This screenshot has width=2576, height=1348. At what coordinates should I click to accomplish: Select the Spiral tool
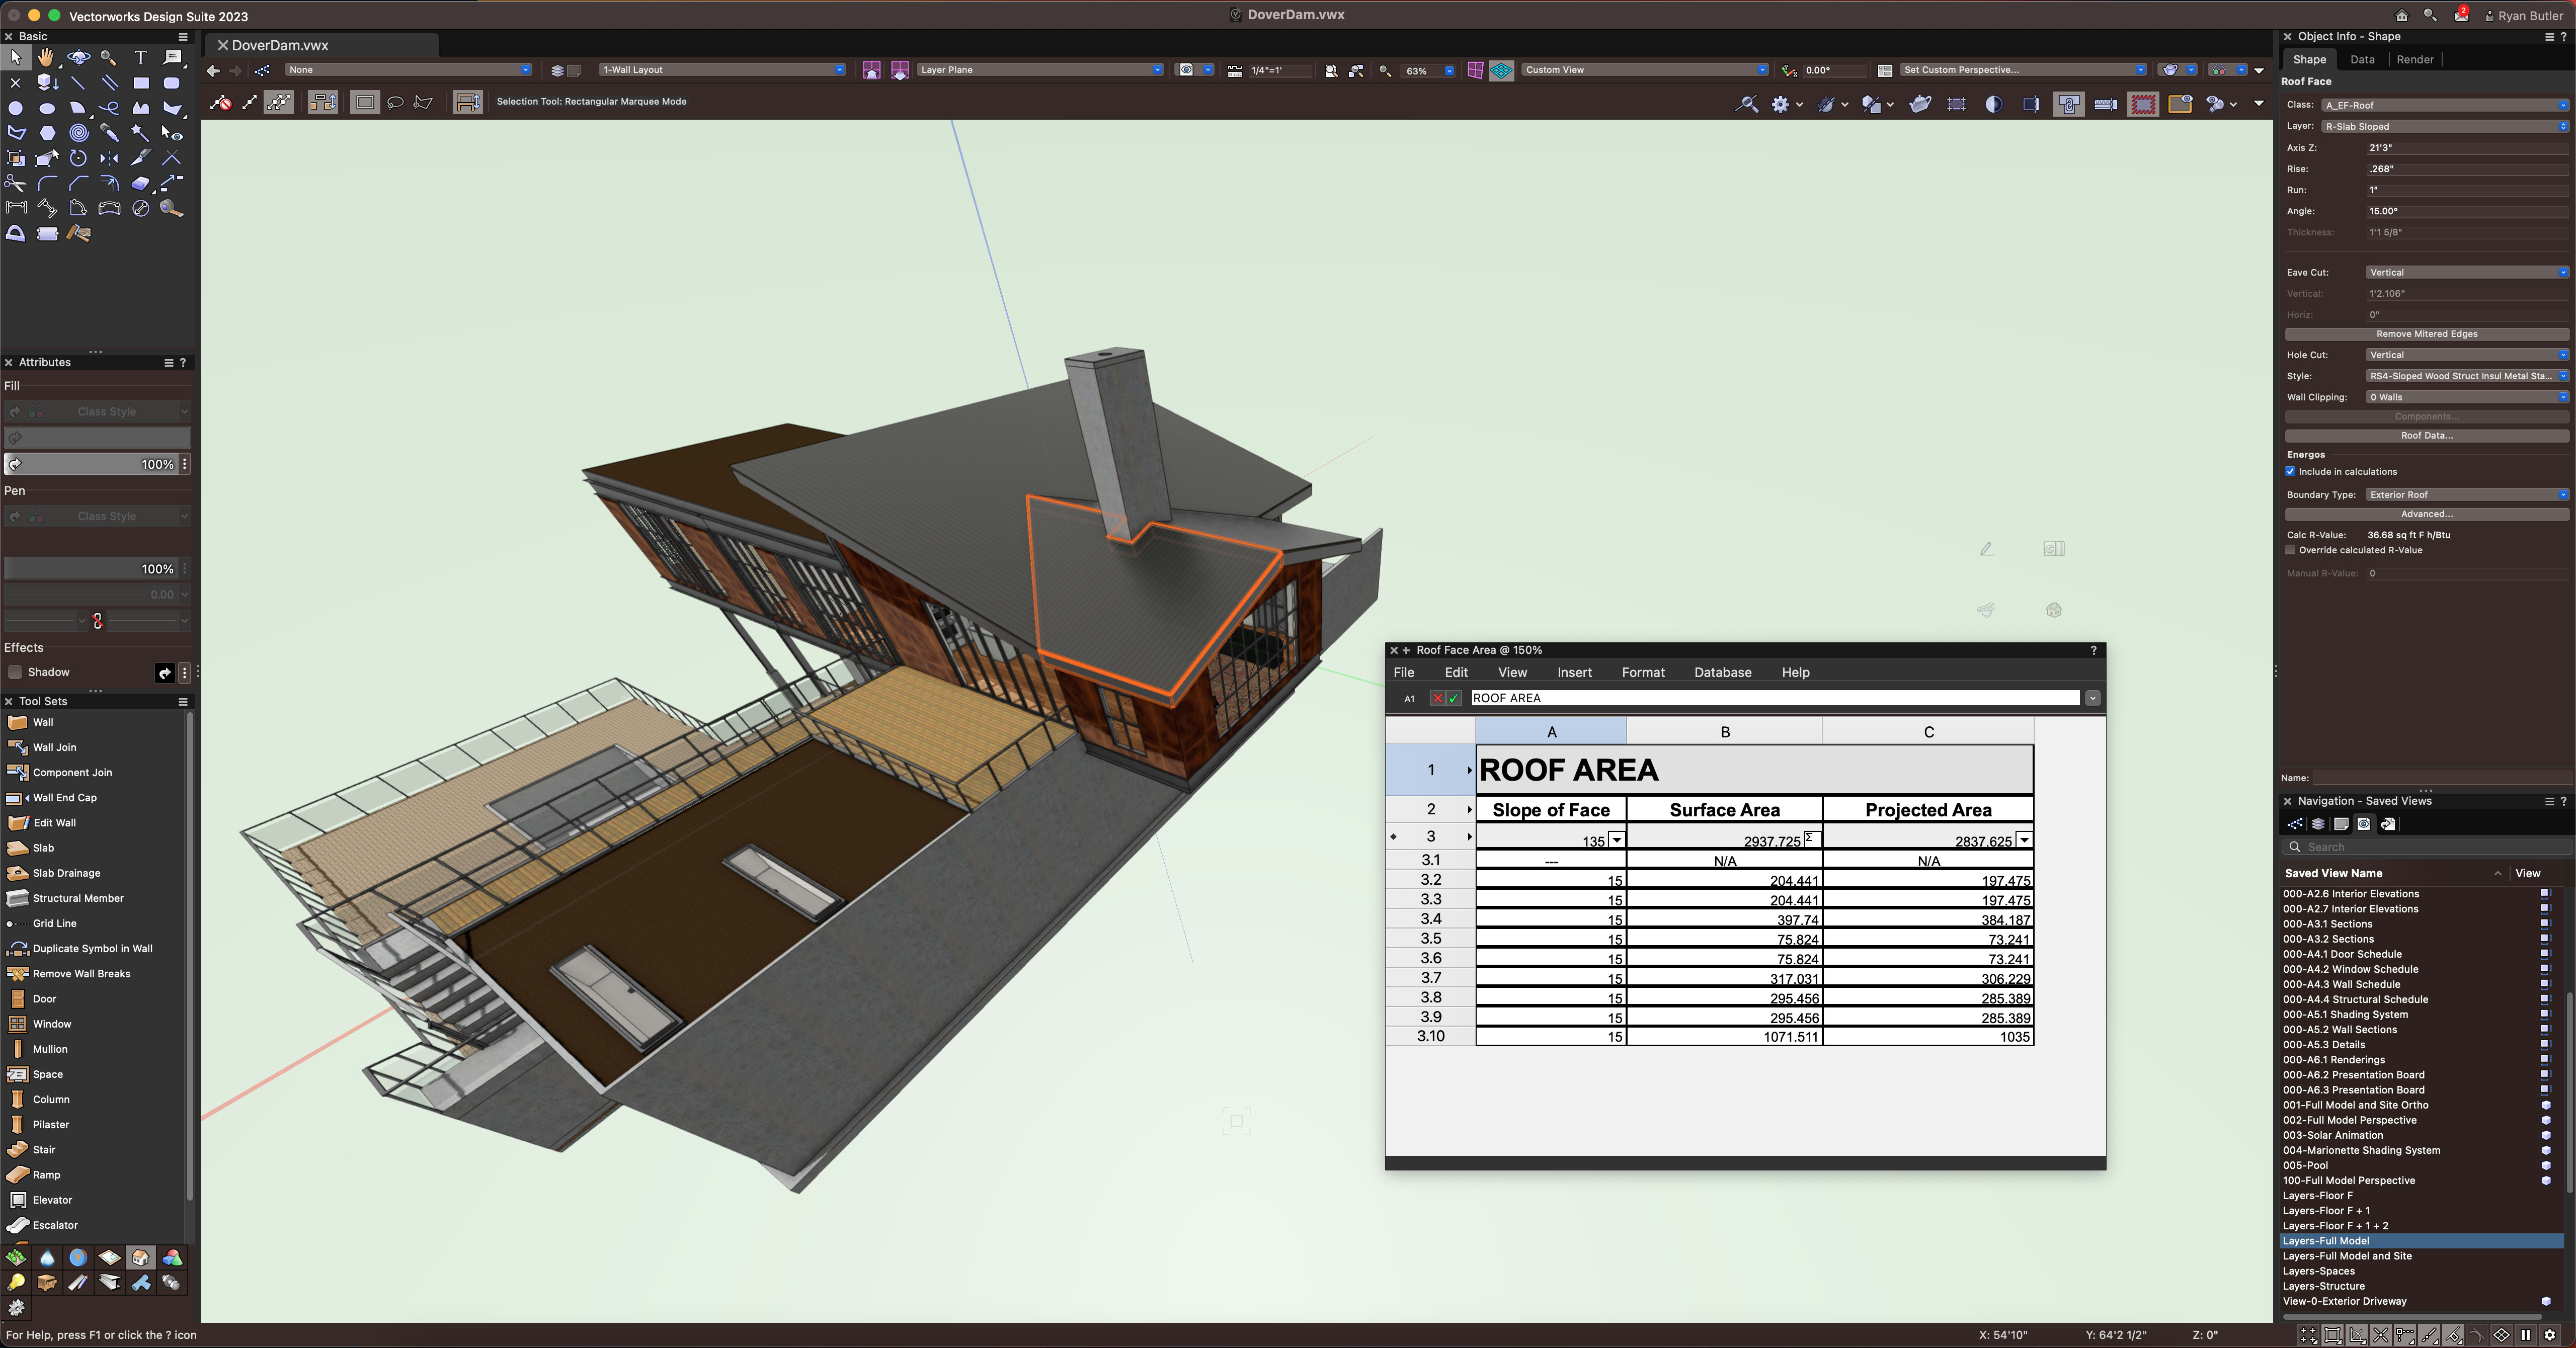click(x=78, y=133)
